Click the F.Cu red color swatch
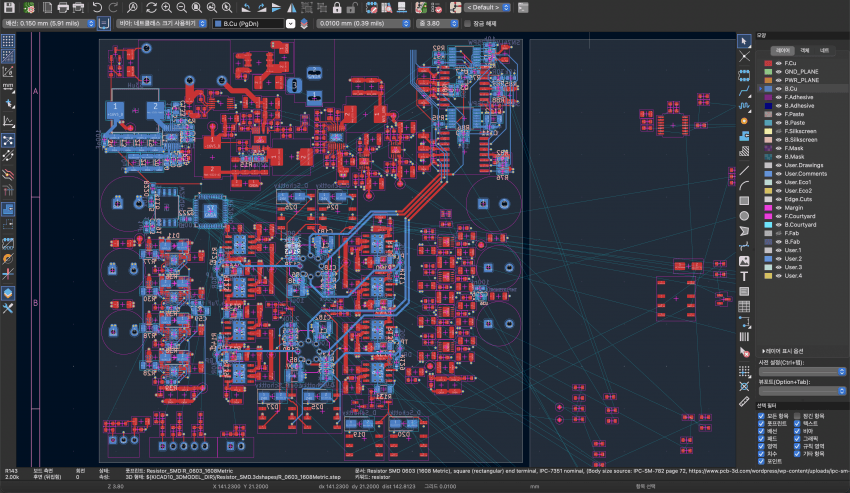 tap(768, 63)
